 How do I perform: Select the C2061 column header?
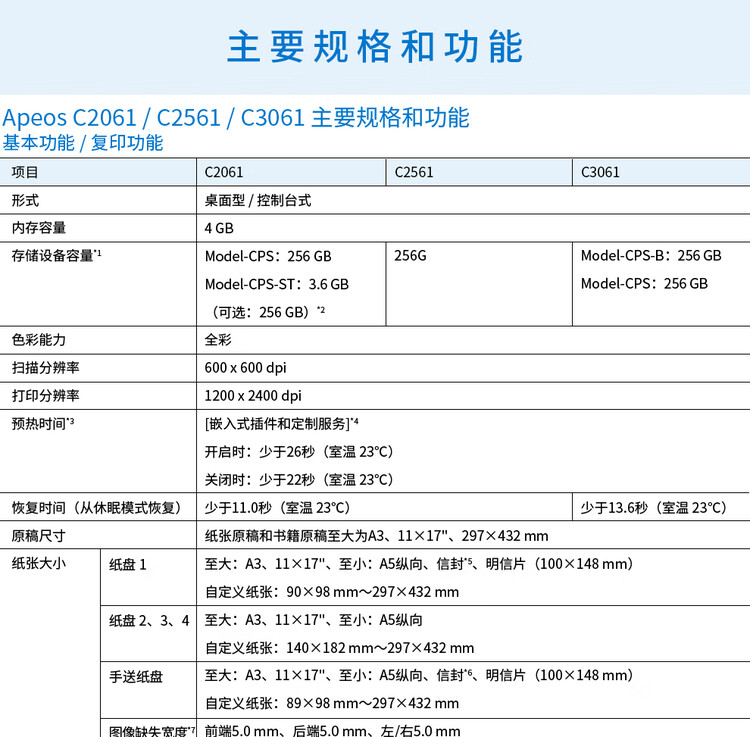click(x=224, y=172)
